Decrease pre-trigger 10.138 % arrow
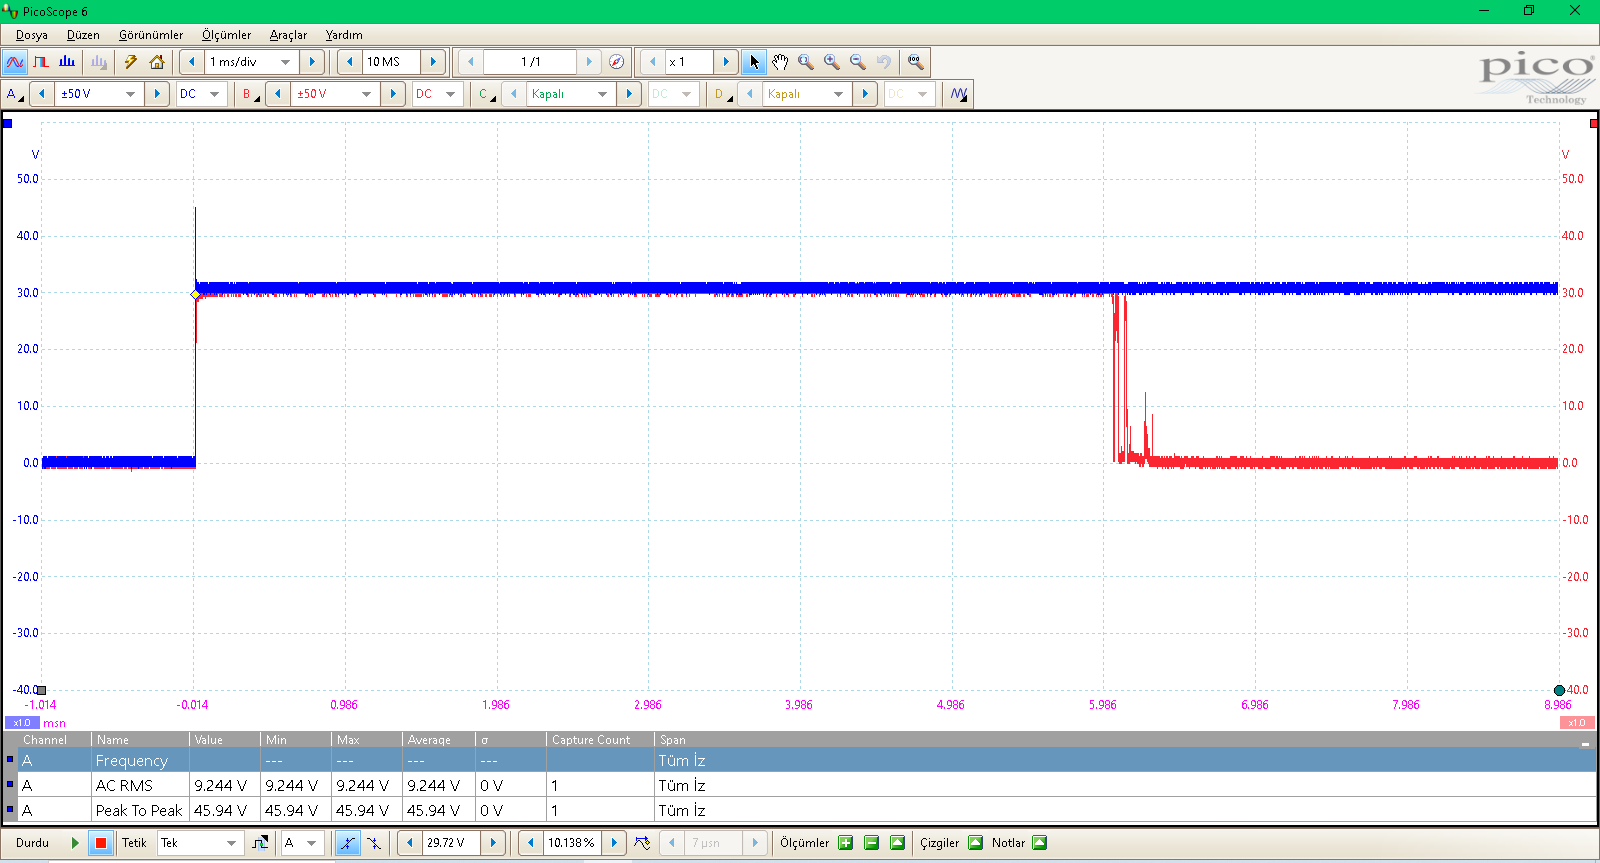This screenshot has width=1600, height=863. click(x=531, y=843)
